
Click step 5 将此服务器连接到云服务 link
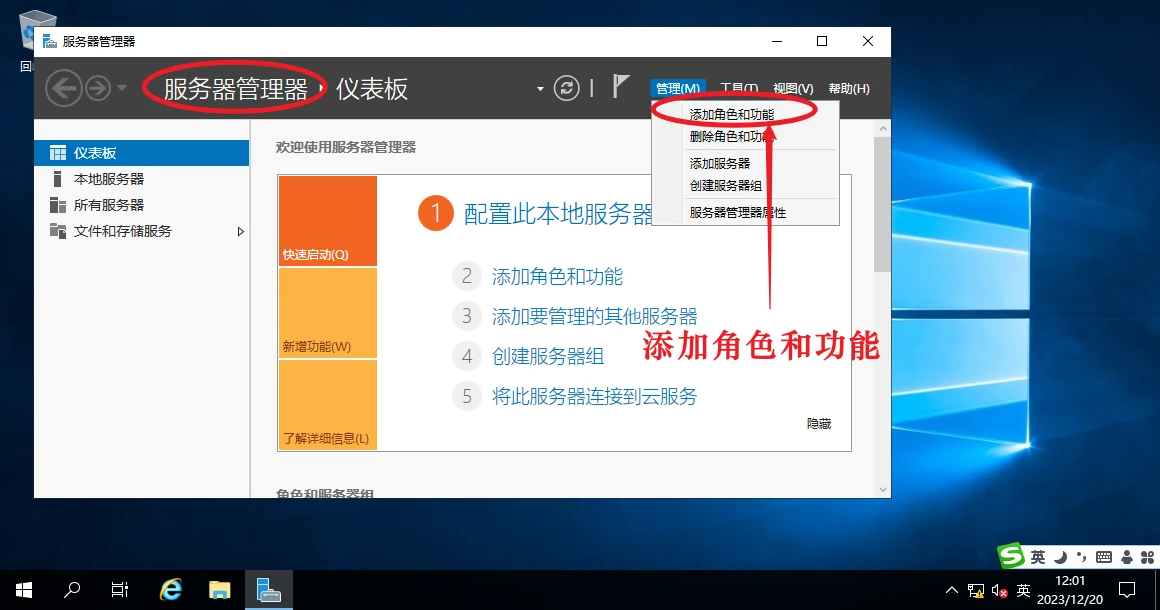[x=595, y=396]
